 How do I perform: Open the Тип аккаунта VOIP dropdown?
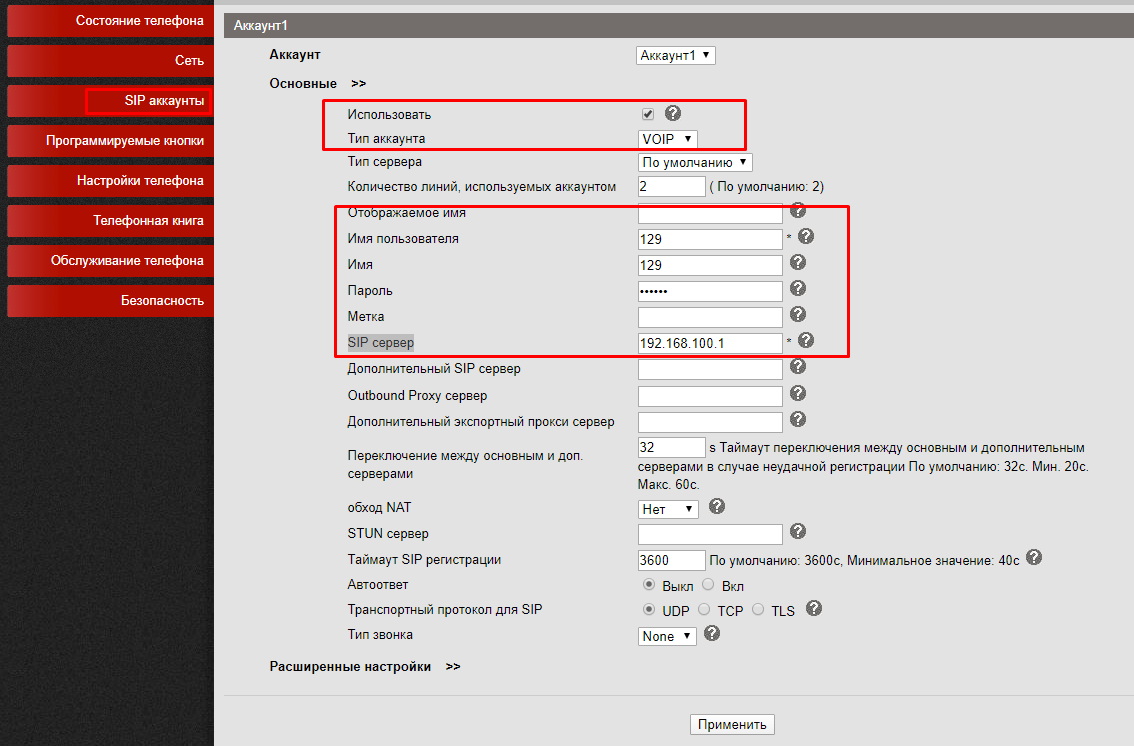[x=667, y=139]
